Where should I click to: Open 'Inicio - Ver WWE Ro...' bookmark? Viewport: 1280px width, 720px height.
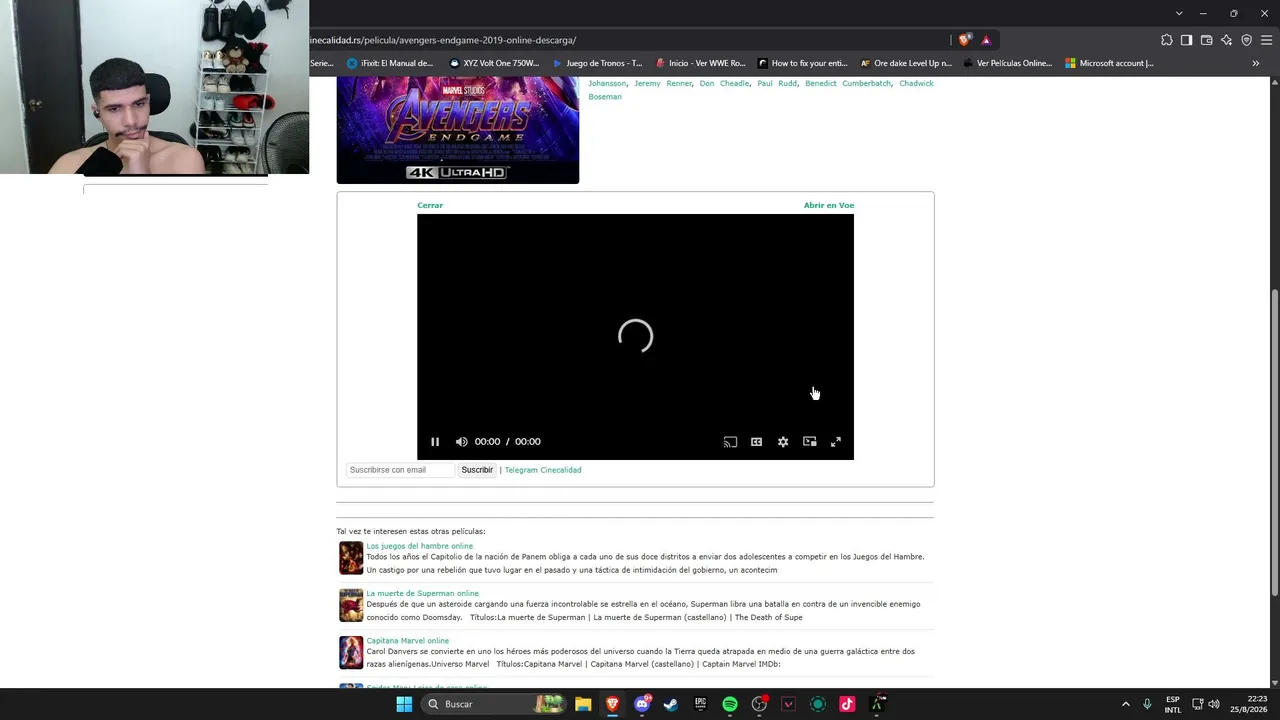[700, 63]
